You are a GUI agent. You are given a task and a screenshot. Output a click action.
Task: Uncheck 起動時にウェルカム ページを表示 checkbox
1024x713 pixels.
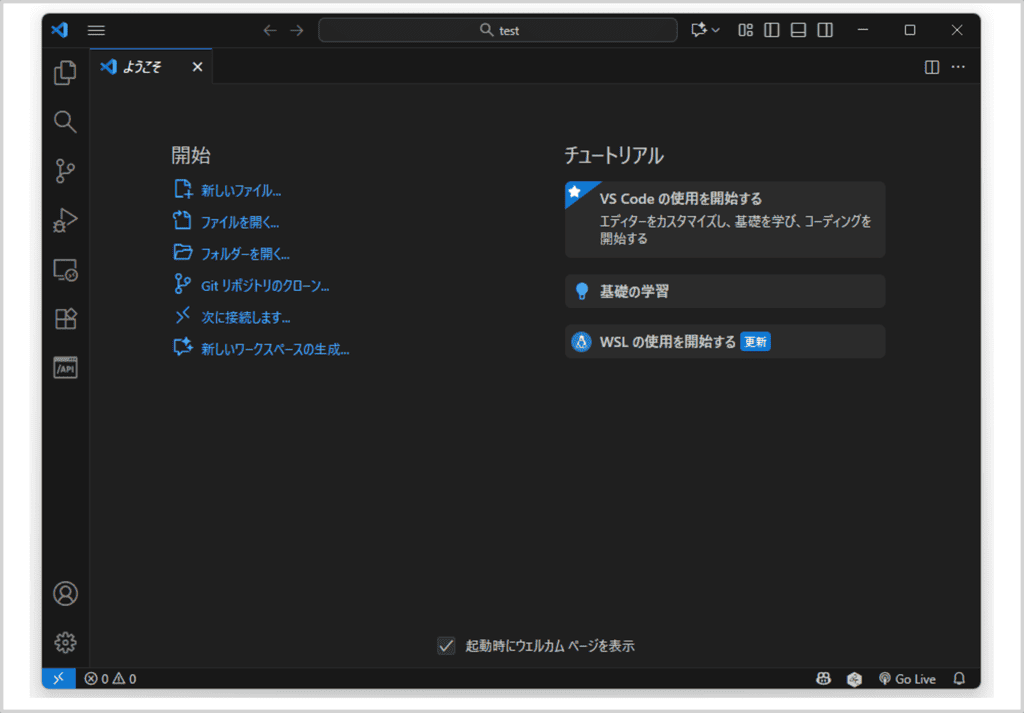[x=447, y=646]
